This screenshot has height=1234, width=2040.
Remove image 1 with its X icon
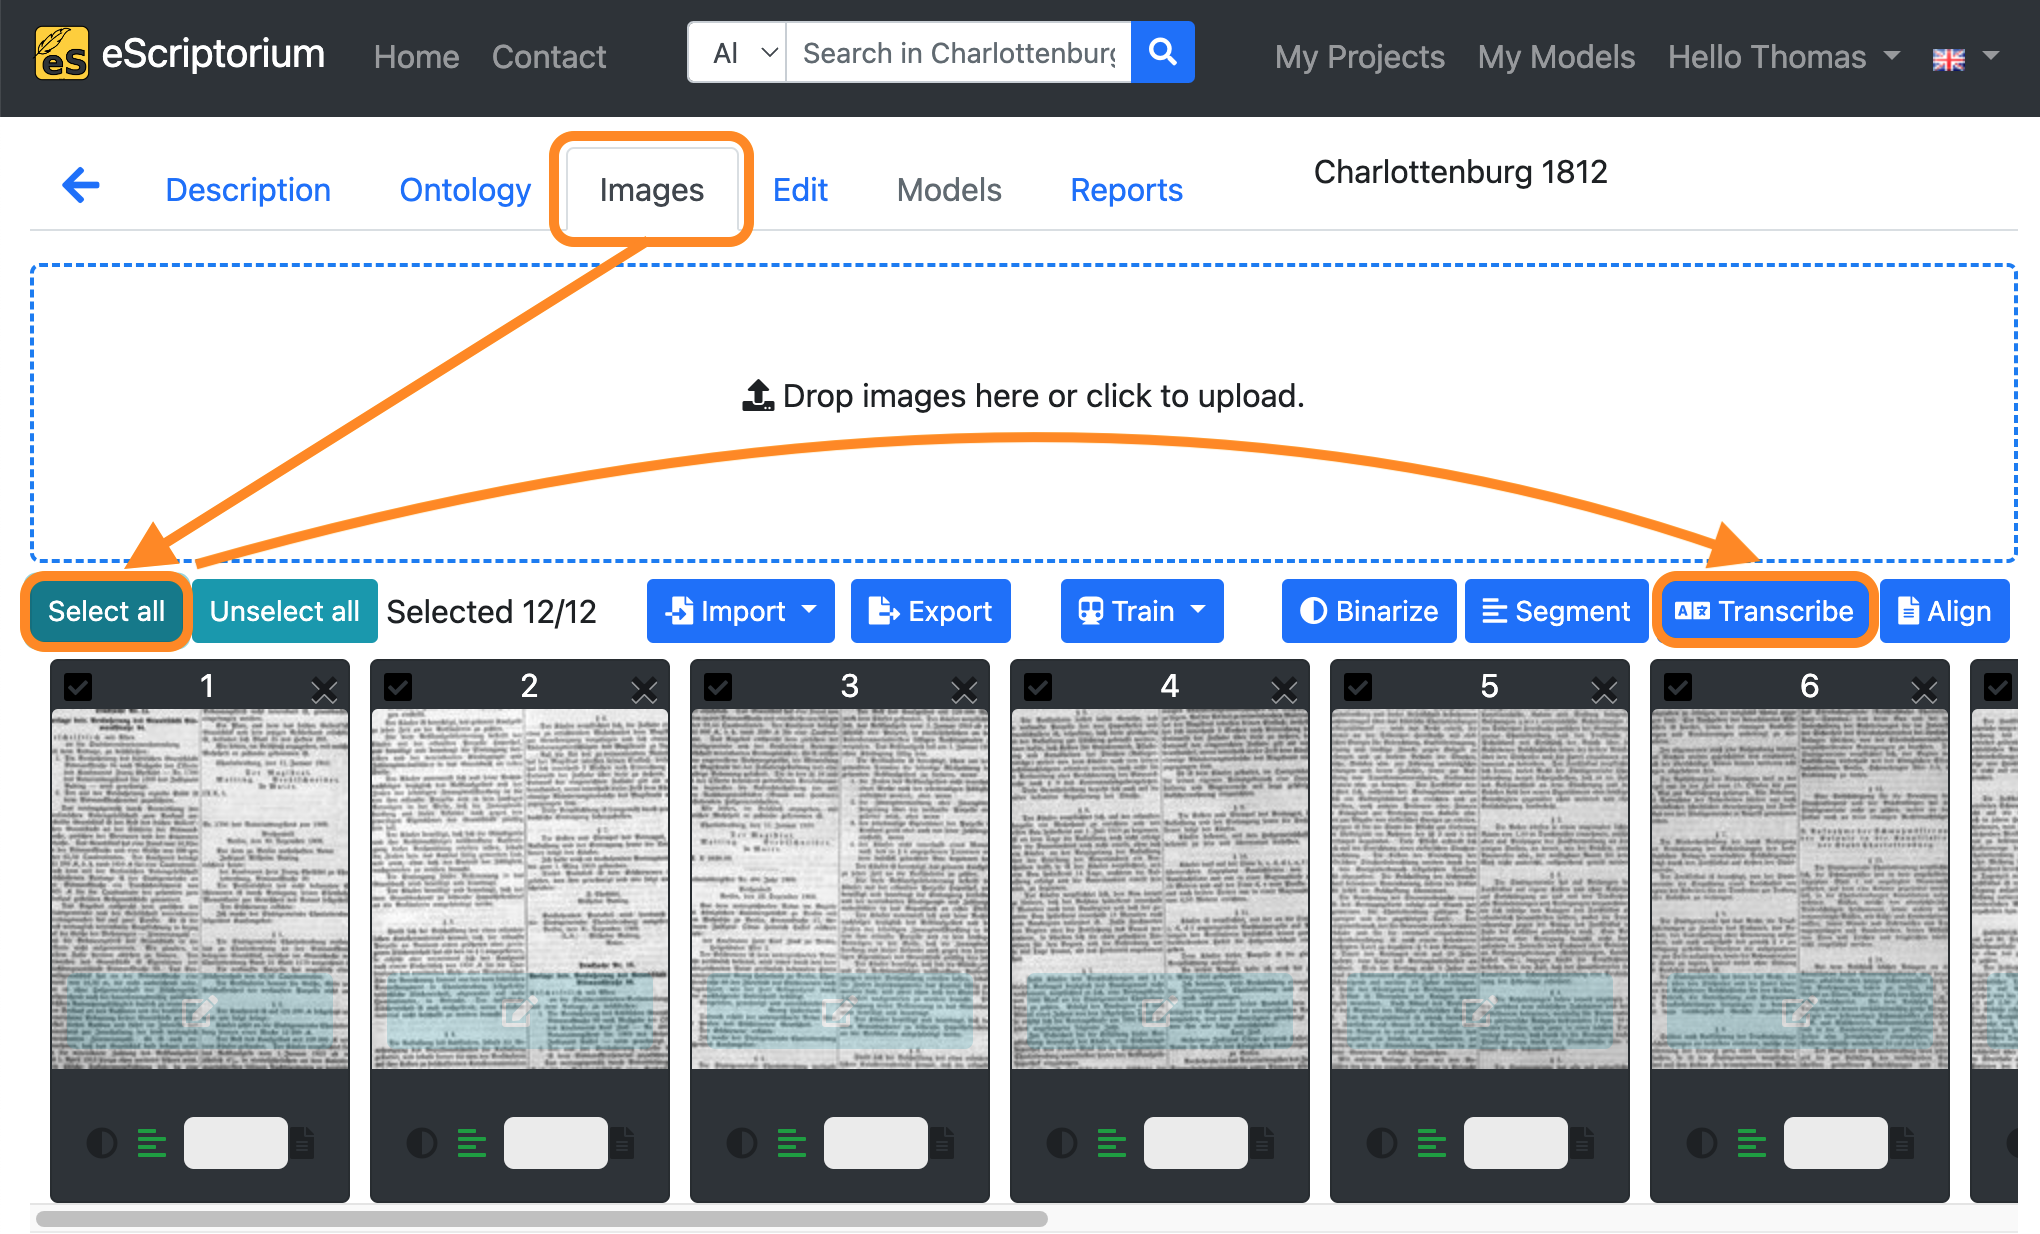pos(324,689)
